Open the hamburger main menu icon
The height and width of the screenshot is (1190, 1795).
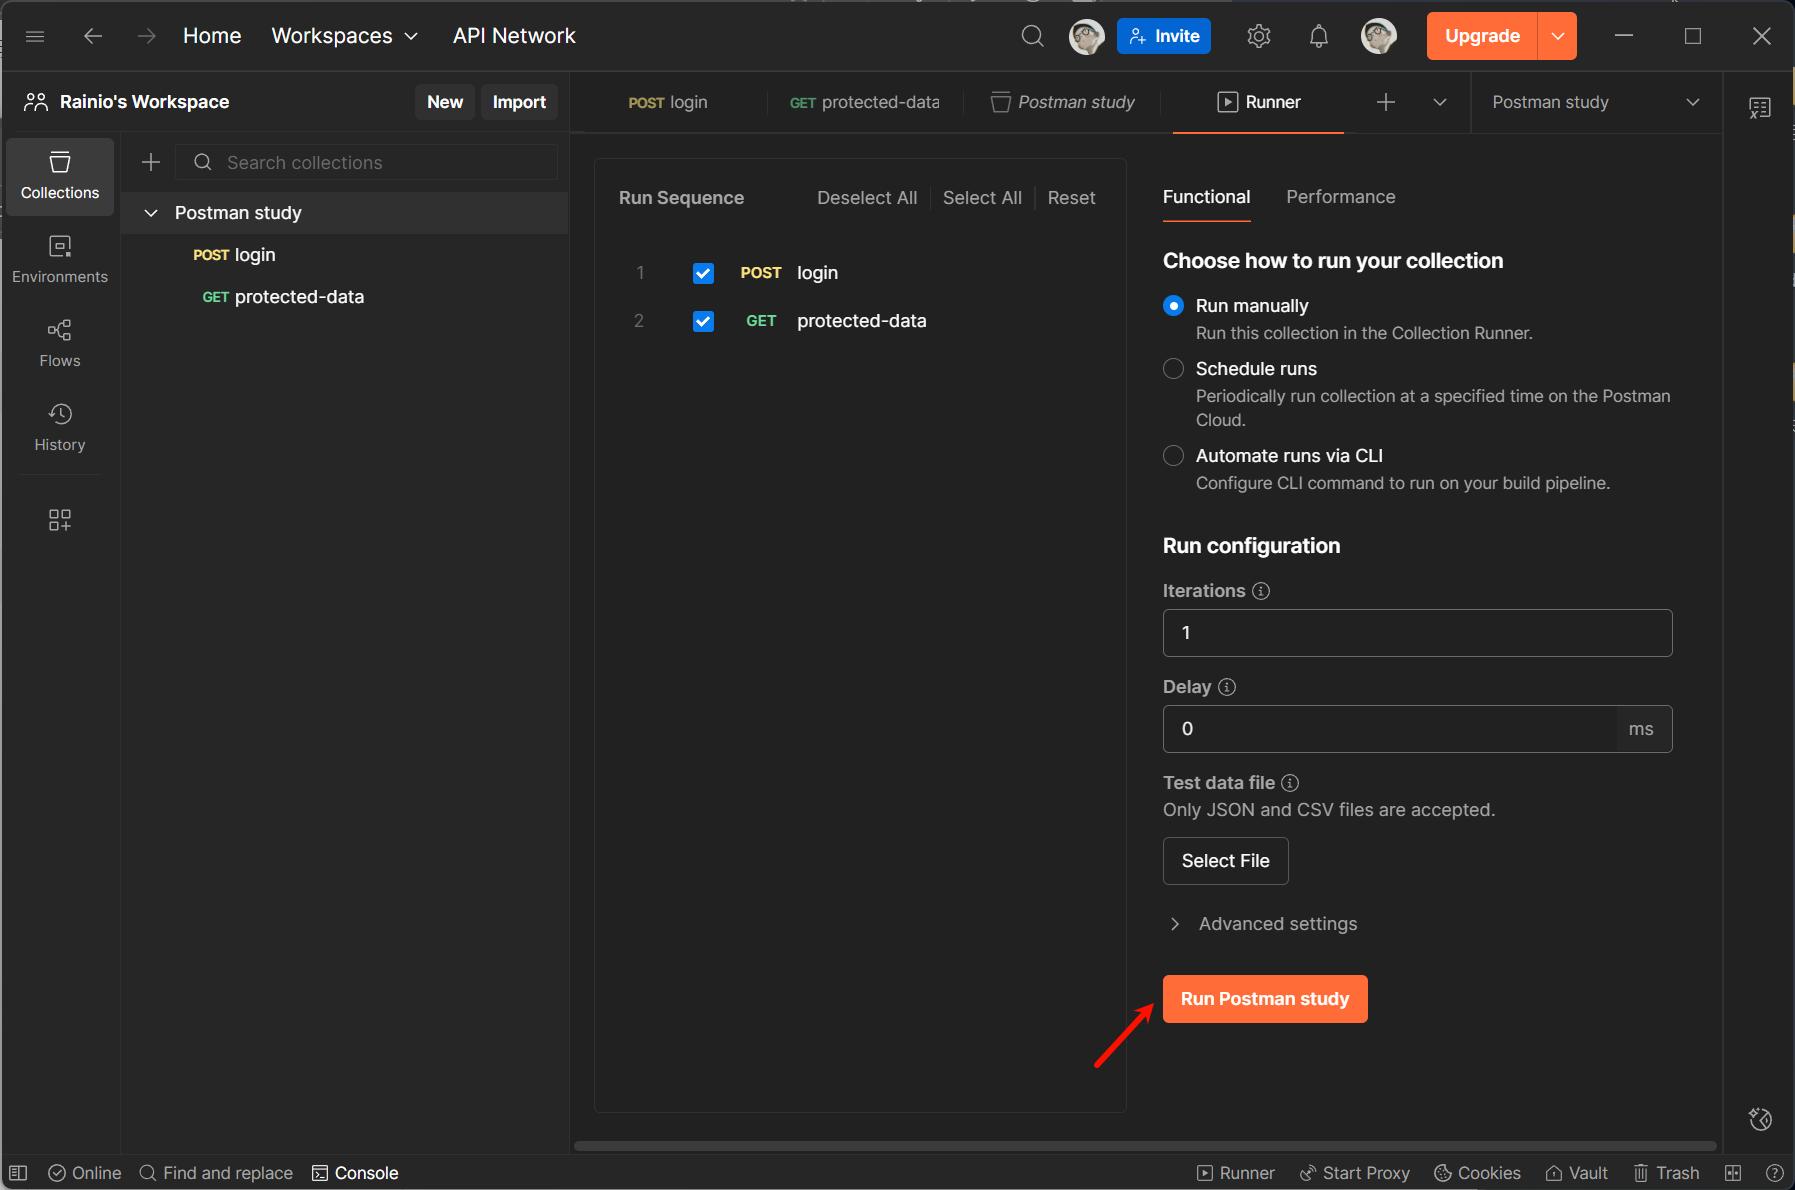[x=35, y=36]
